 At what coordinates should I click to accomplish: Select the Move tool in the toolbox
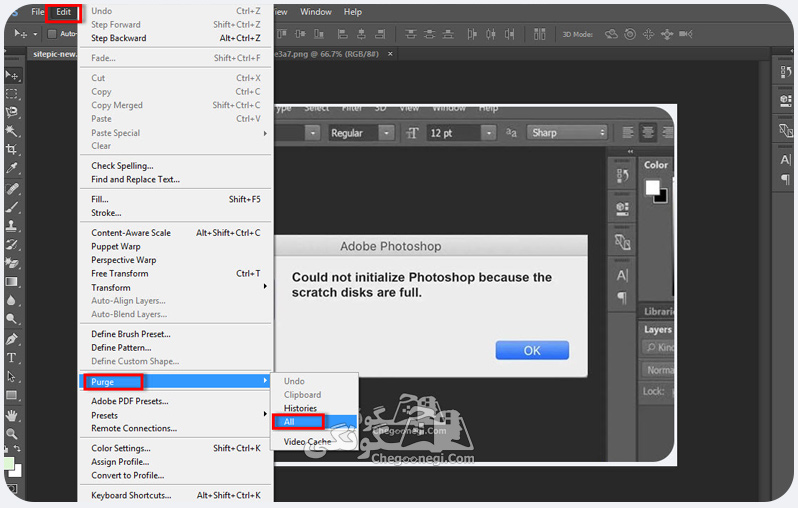(12, 76)
